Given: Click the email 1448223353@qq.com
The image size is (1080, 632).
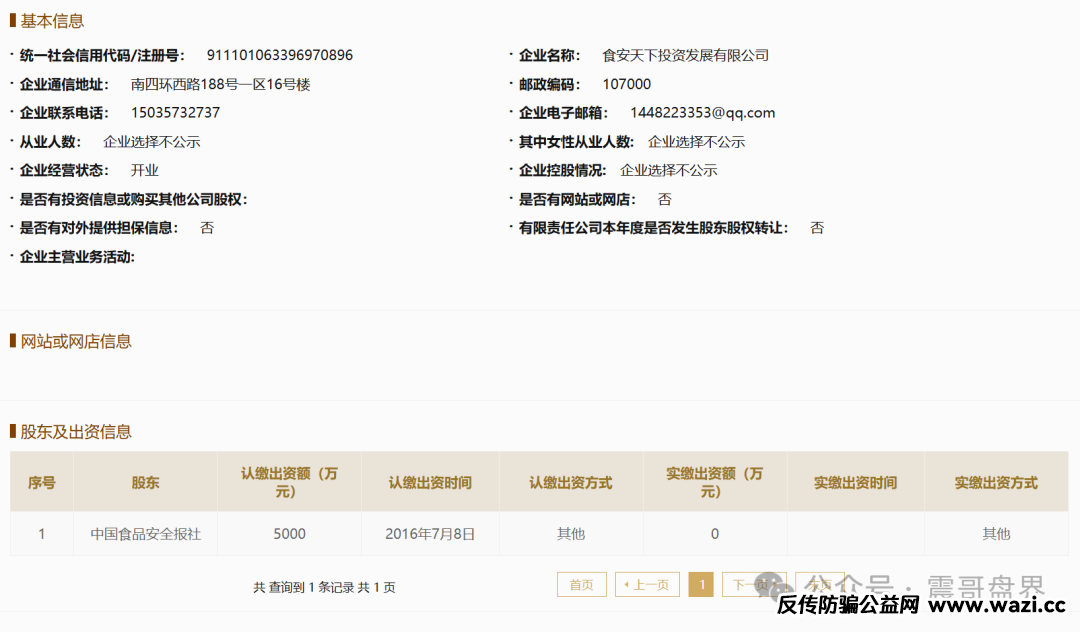Looking at the screenshot, I should [702, 113].
